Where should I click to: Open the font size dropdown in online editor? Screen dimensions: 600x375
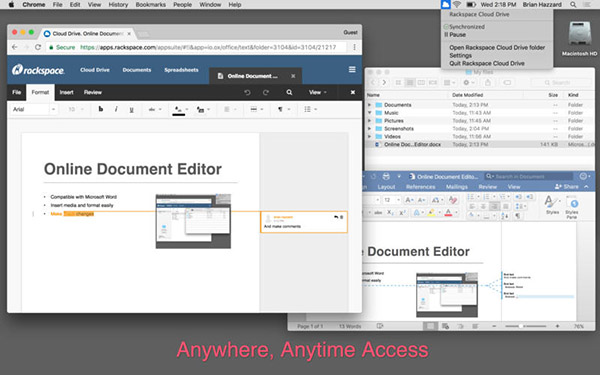[75, 109]
